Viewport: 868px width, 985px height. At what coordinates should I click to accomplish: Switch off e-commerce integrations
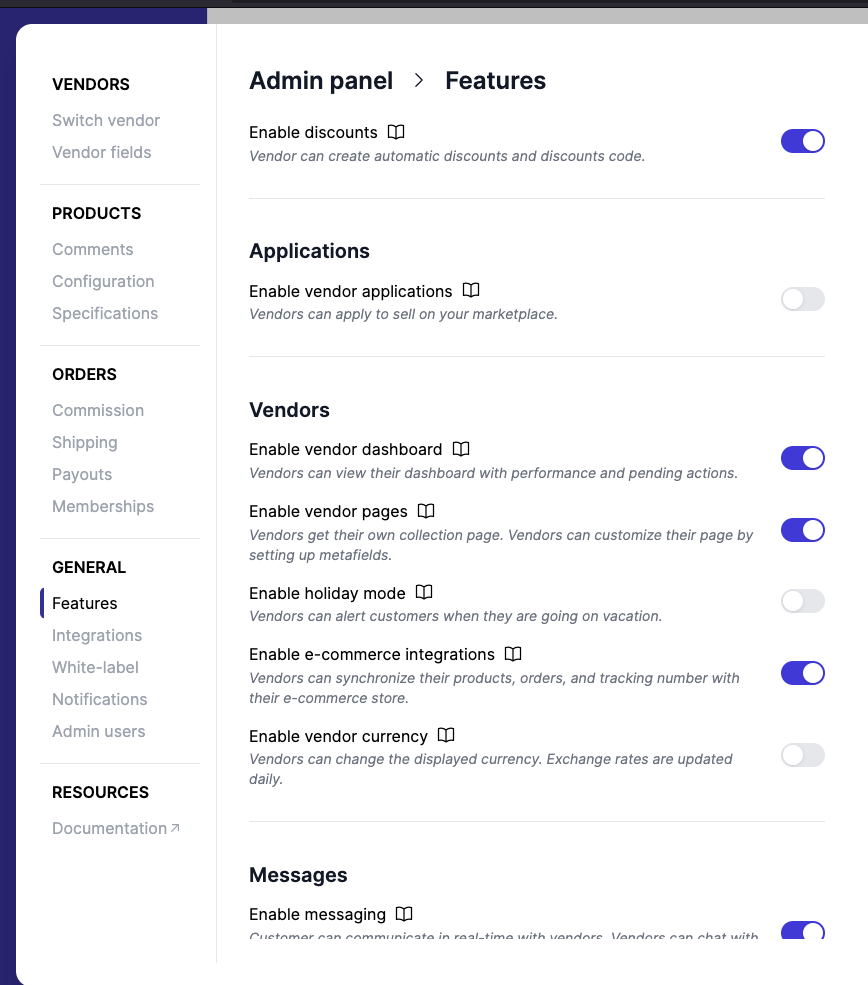[x=802, y=673]
